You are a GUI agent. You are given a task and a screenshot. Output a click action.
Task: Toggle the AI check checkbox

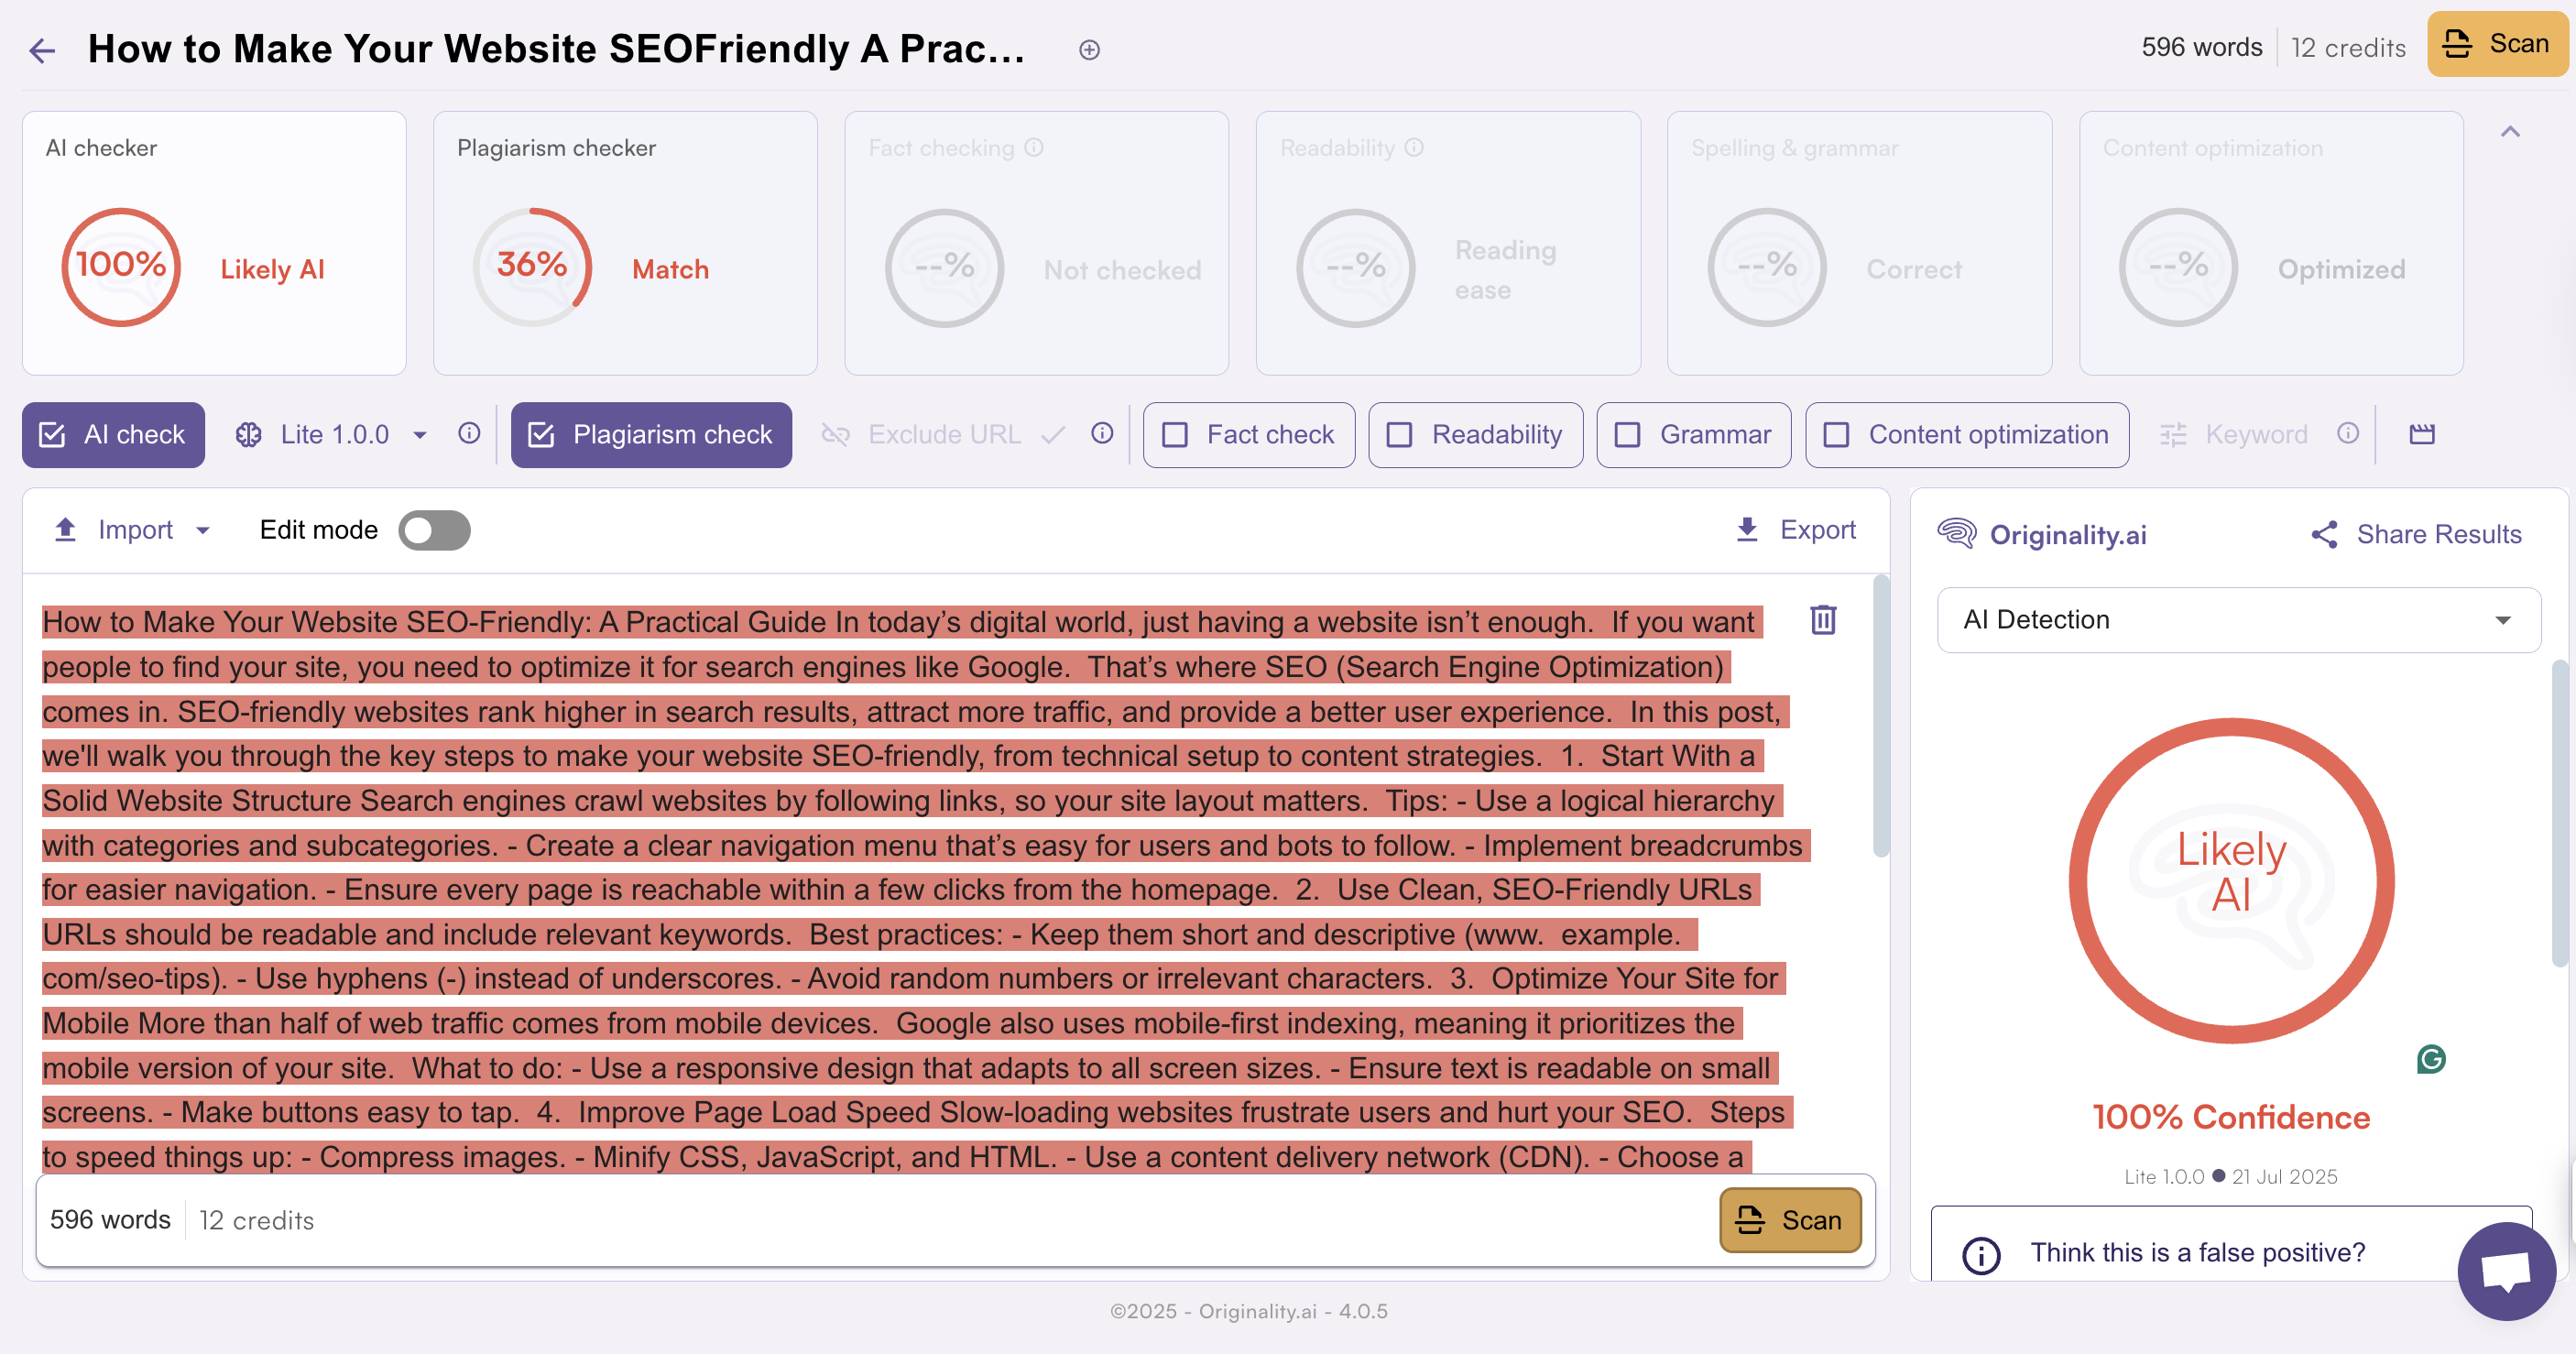pyautogui.click(x=52, y=435)
